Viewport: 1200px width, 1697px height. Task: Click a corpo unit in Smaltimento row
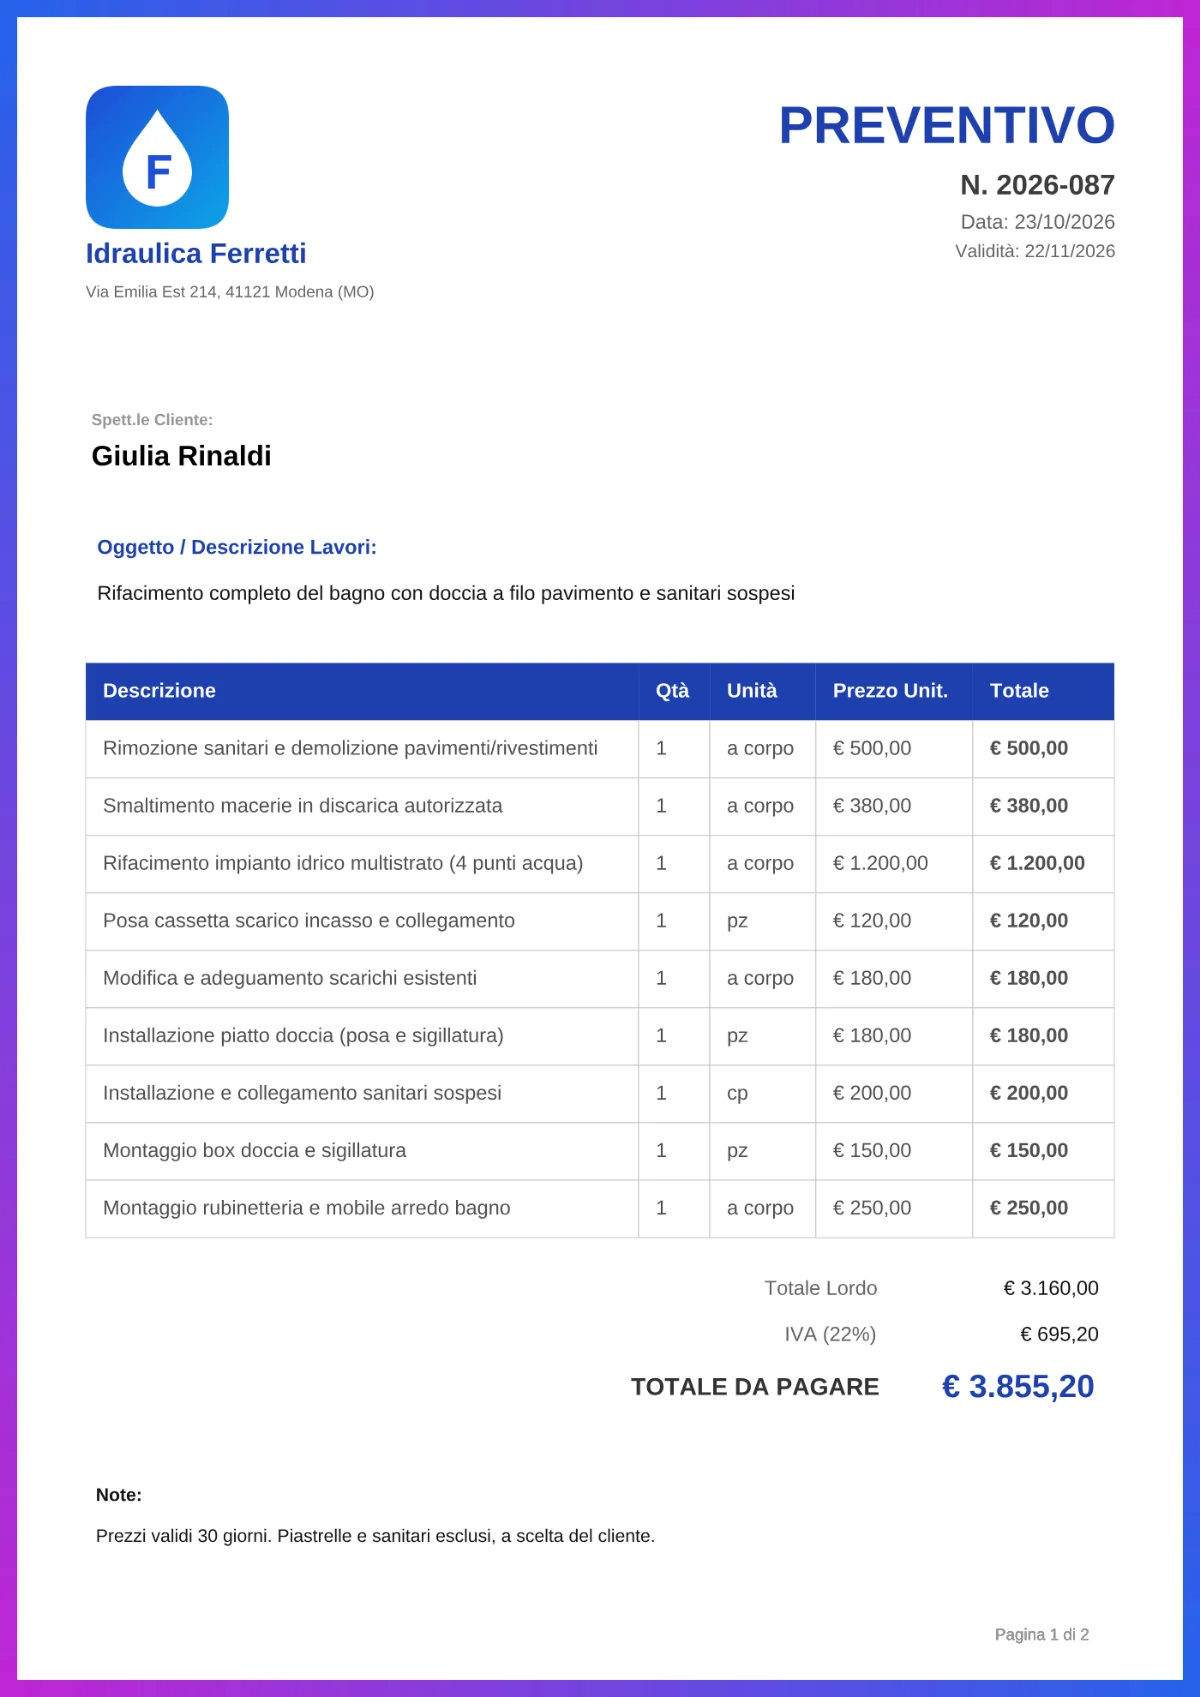click(x=760, y=806)
